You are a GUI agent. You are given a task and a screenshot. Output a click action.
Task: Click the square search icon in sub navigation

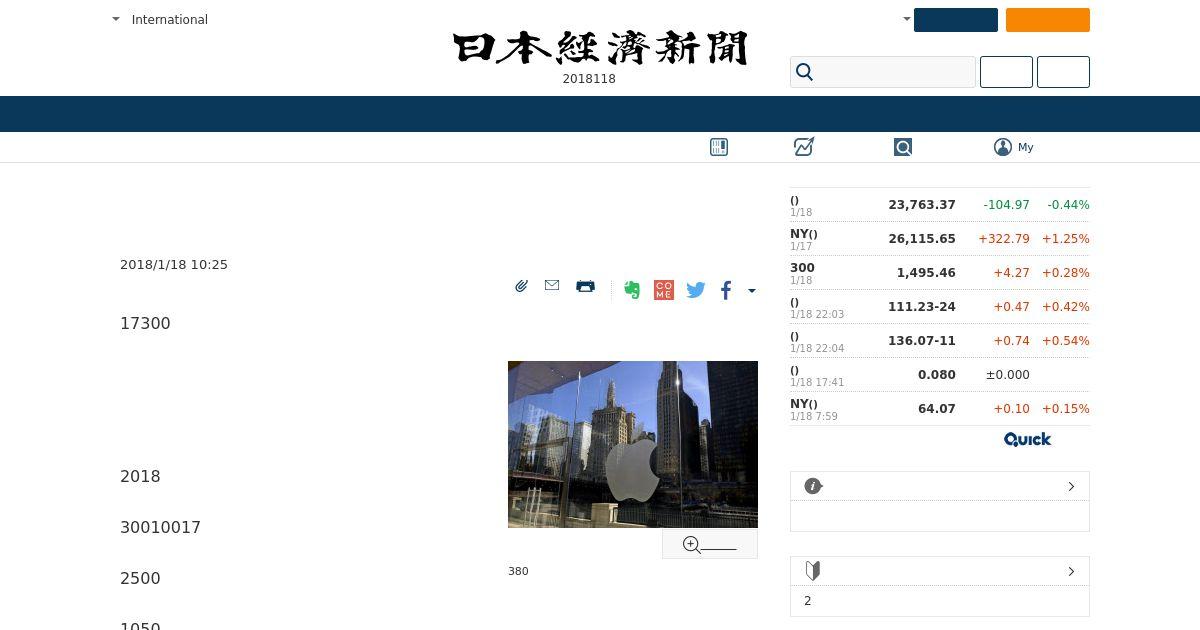coord(903,147)
